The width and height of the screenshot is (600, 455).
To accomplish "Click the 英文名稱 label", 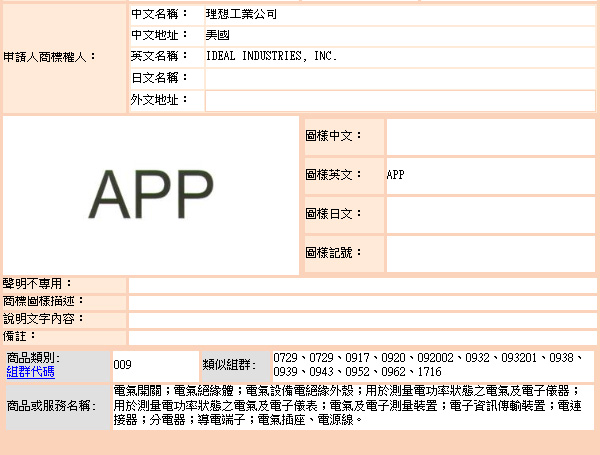I will click(x=159, y=56).
